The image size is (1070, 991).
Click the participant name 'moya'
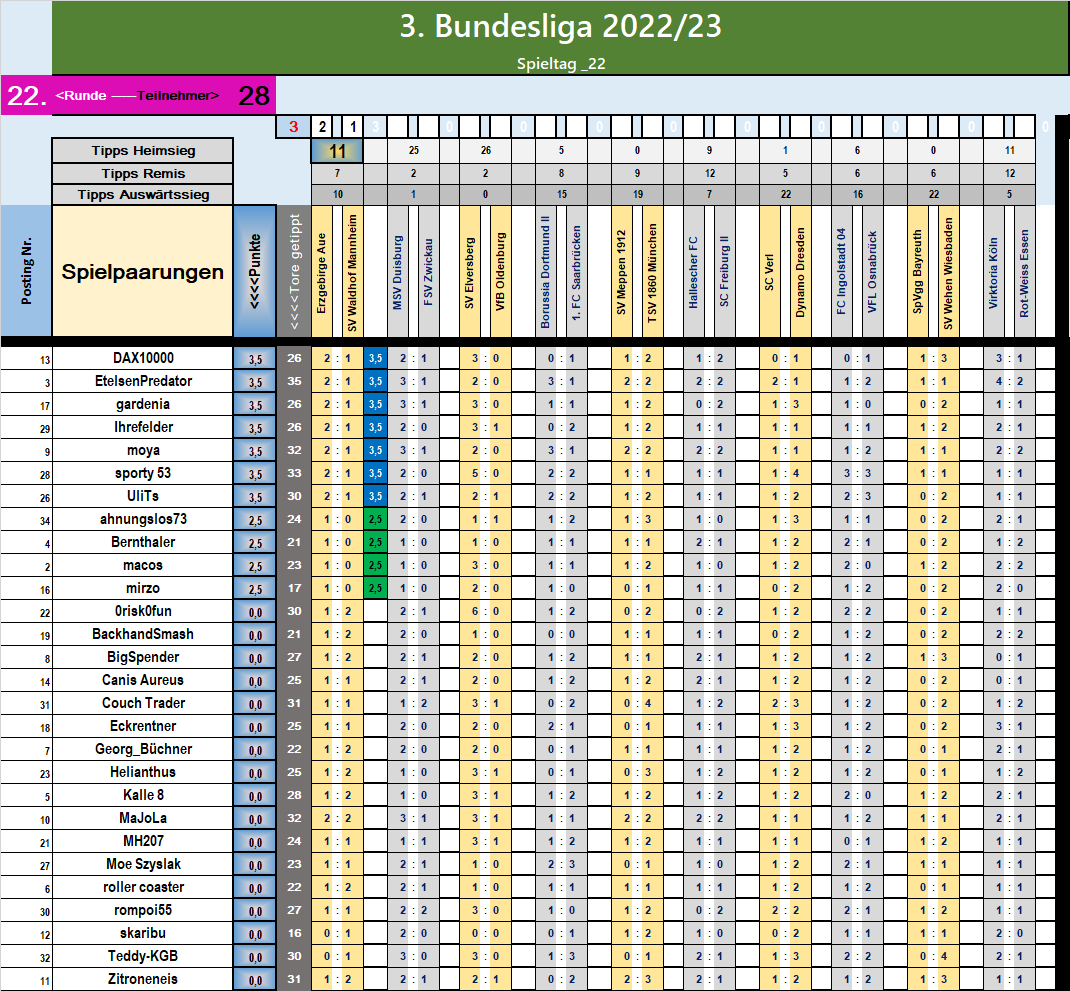point(143,450)
